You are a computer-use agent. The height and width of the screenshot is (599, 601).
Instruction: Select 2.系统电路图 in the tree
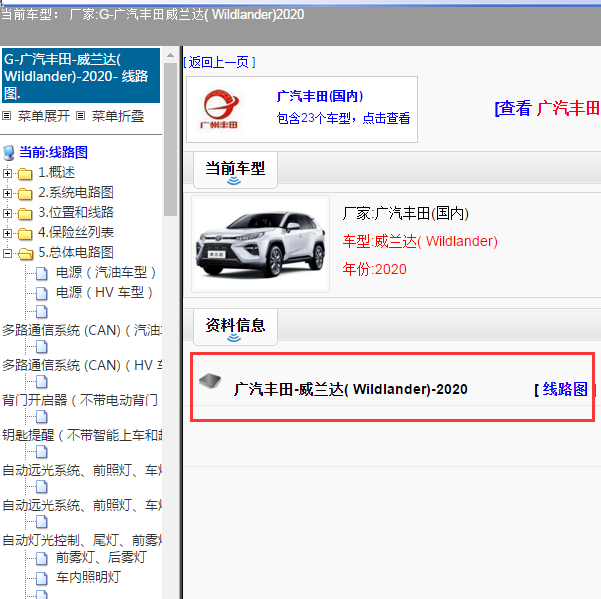click(76, 192)
